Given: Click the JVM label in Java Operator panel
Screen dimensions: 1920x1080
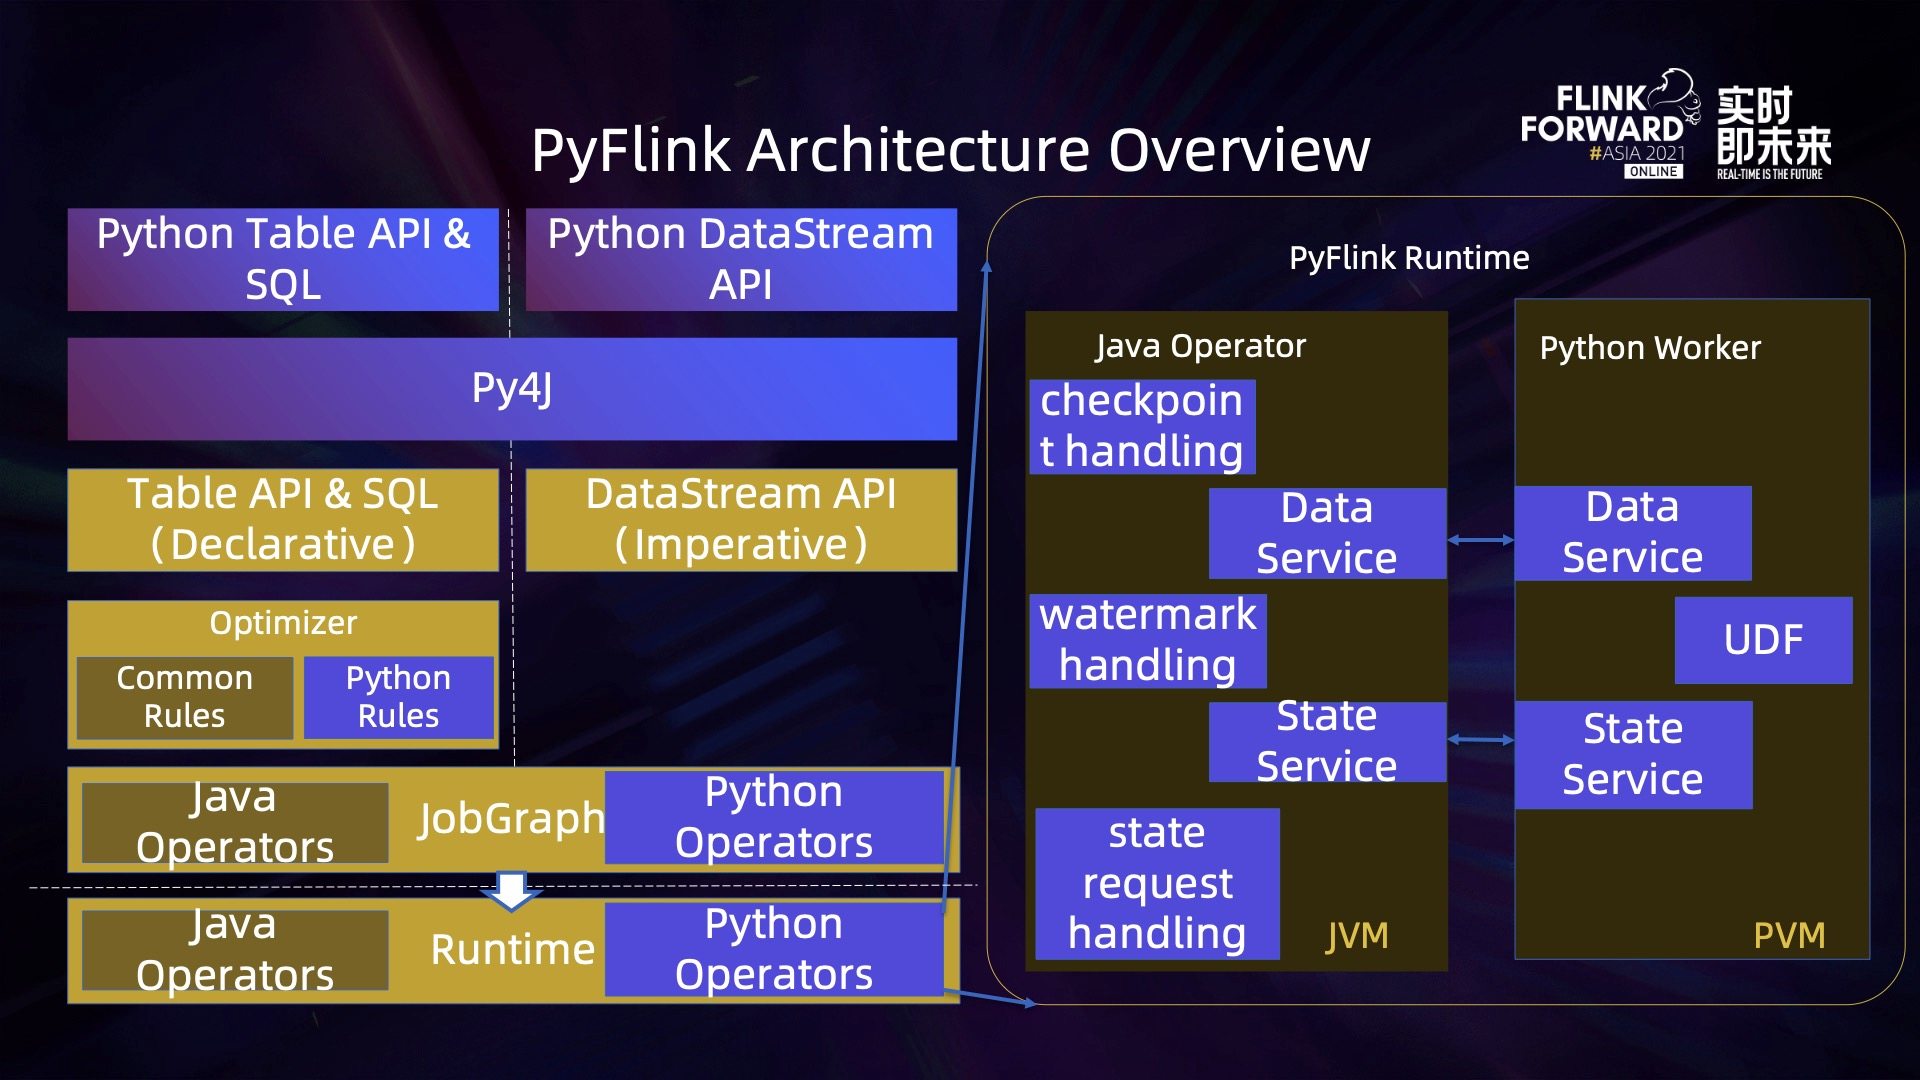Looking at the screenshot, I should [1357, 937].
